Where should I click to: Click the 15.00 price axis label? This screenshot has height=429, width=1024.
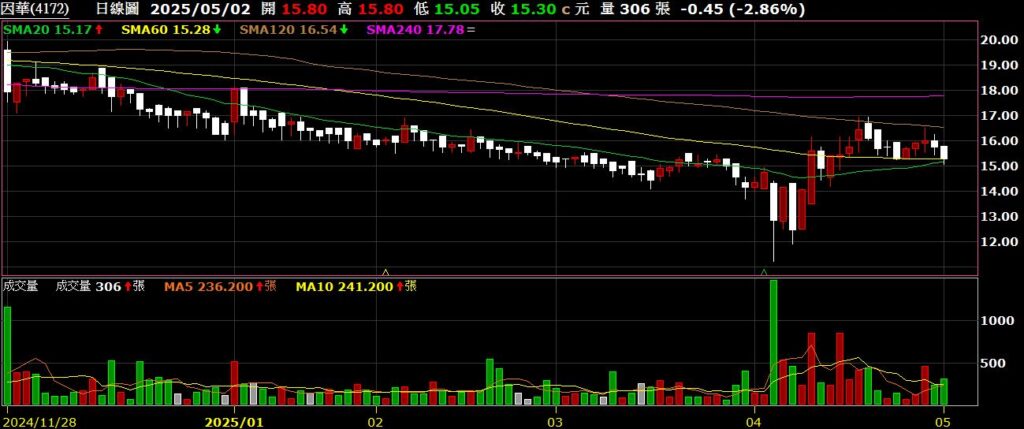point(1001,166)
